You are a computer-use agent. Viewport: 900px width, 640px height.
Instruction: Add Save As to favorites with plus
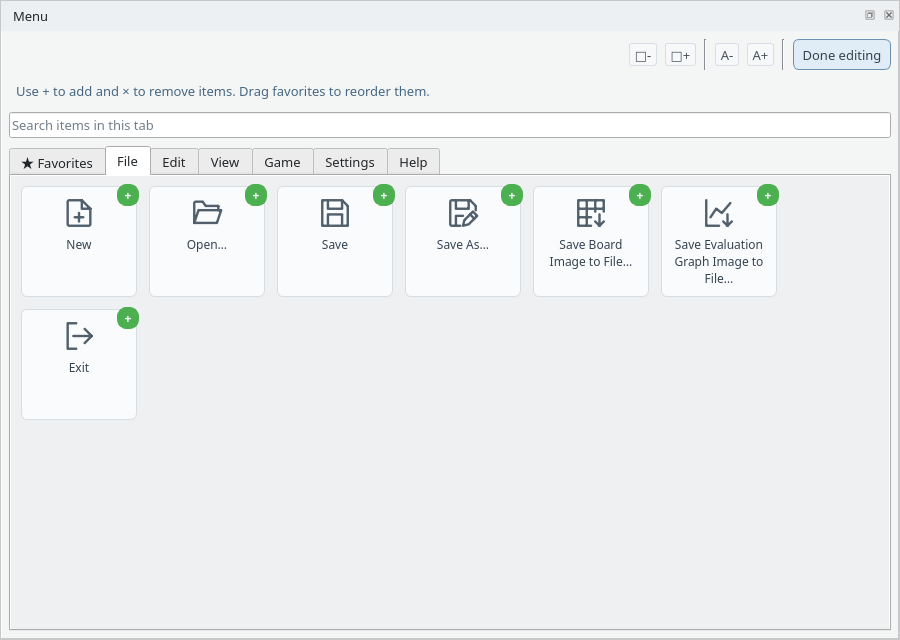click(x=512, y=196)
